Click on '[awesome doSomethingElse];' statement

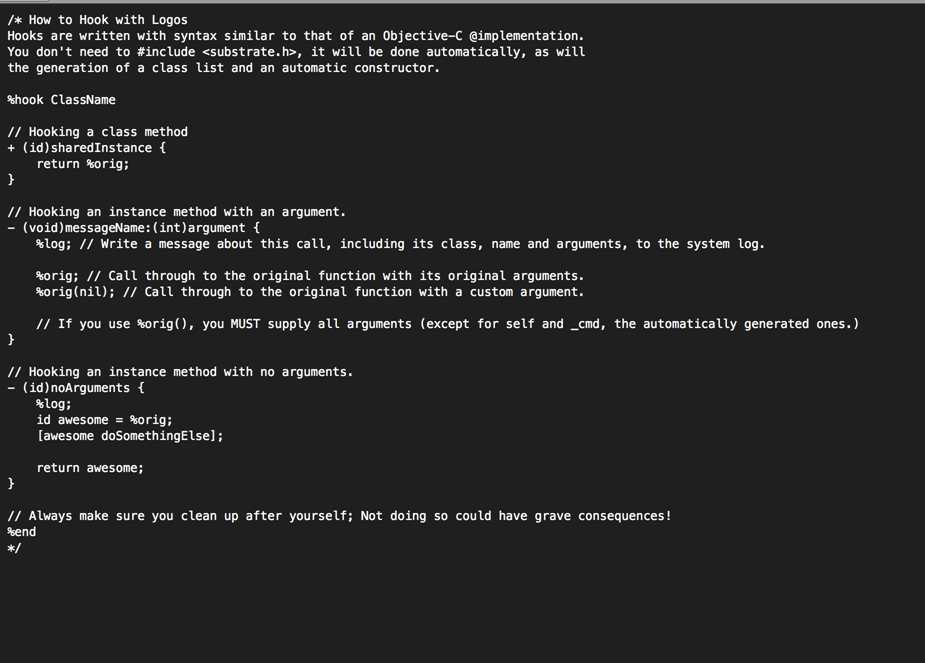click(130, 436)
